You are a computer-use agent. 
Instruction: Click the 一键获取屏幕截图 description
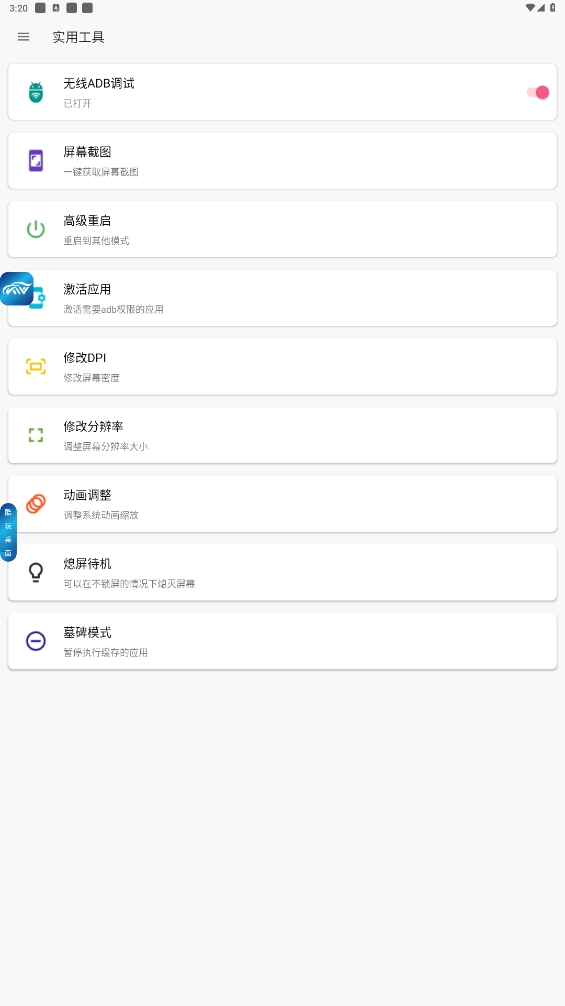click(x=101, y=172)
